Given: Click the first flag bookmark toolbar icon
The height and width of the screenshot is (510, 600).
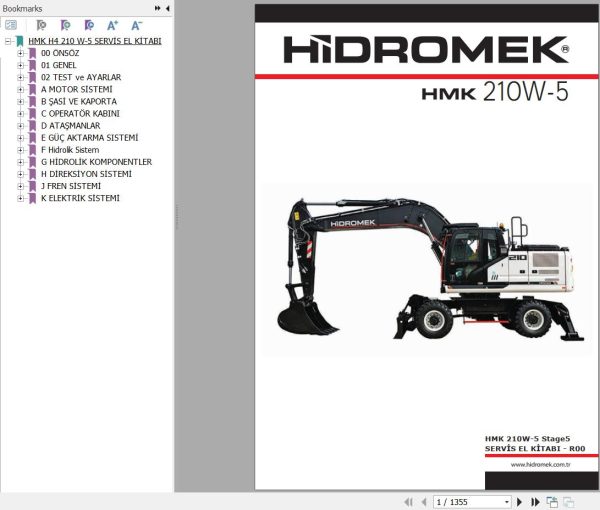Looking at the screenshot, I should 41,25.
